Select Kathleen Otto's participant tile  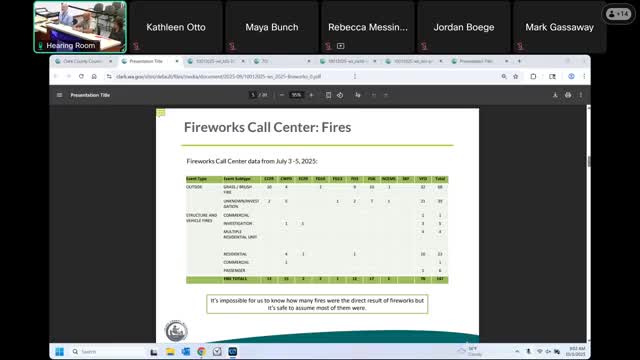[x=176, y=27]
